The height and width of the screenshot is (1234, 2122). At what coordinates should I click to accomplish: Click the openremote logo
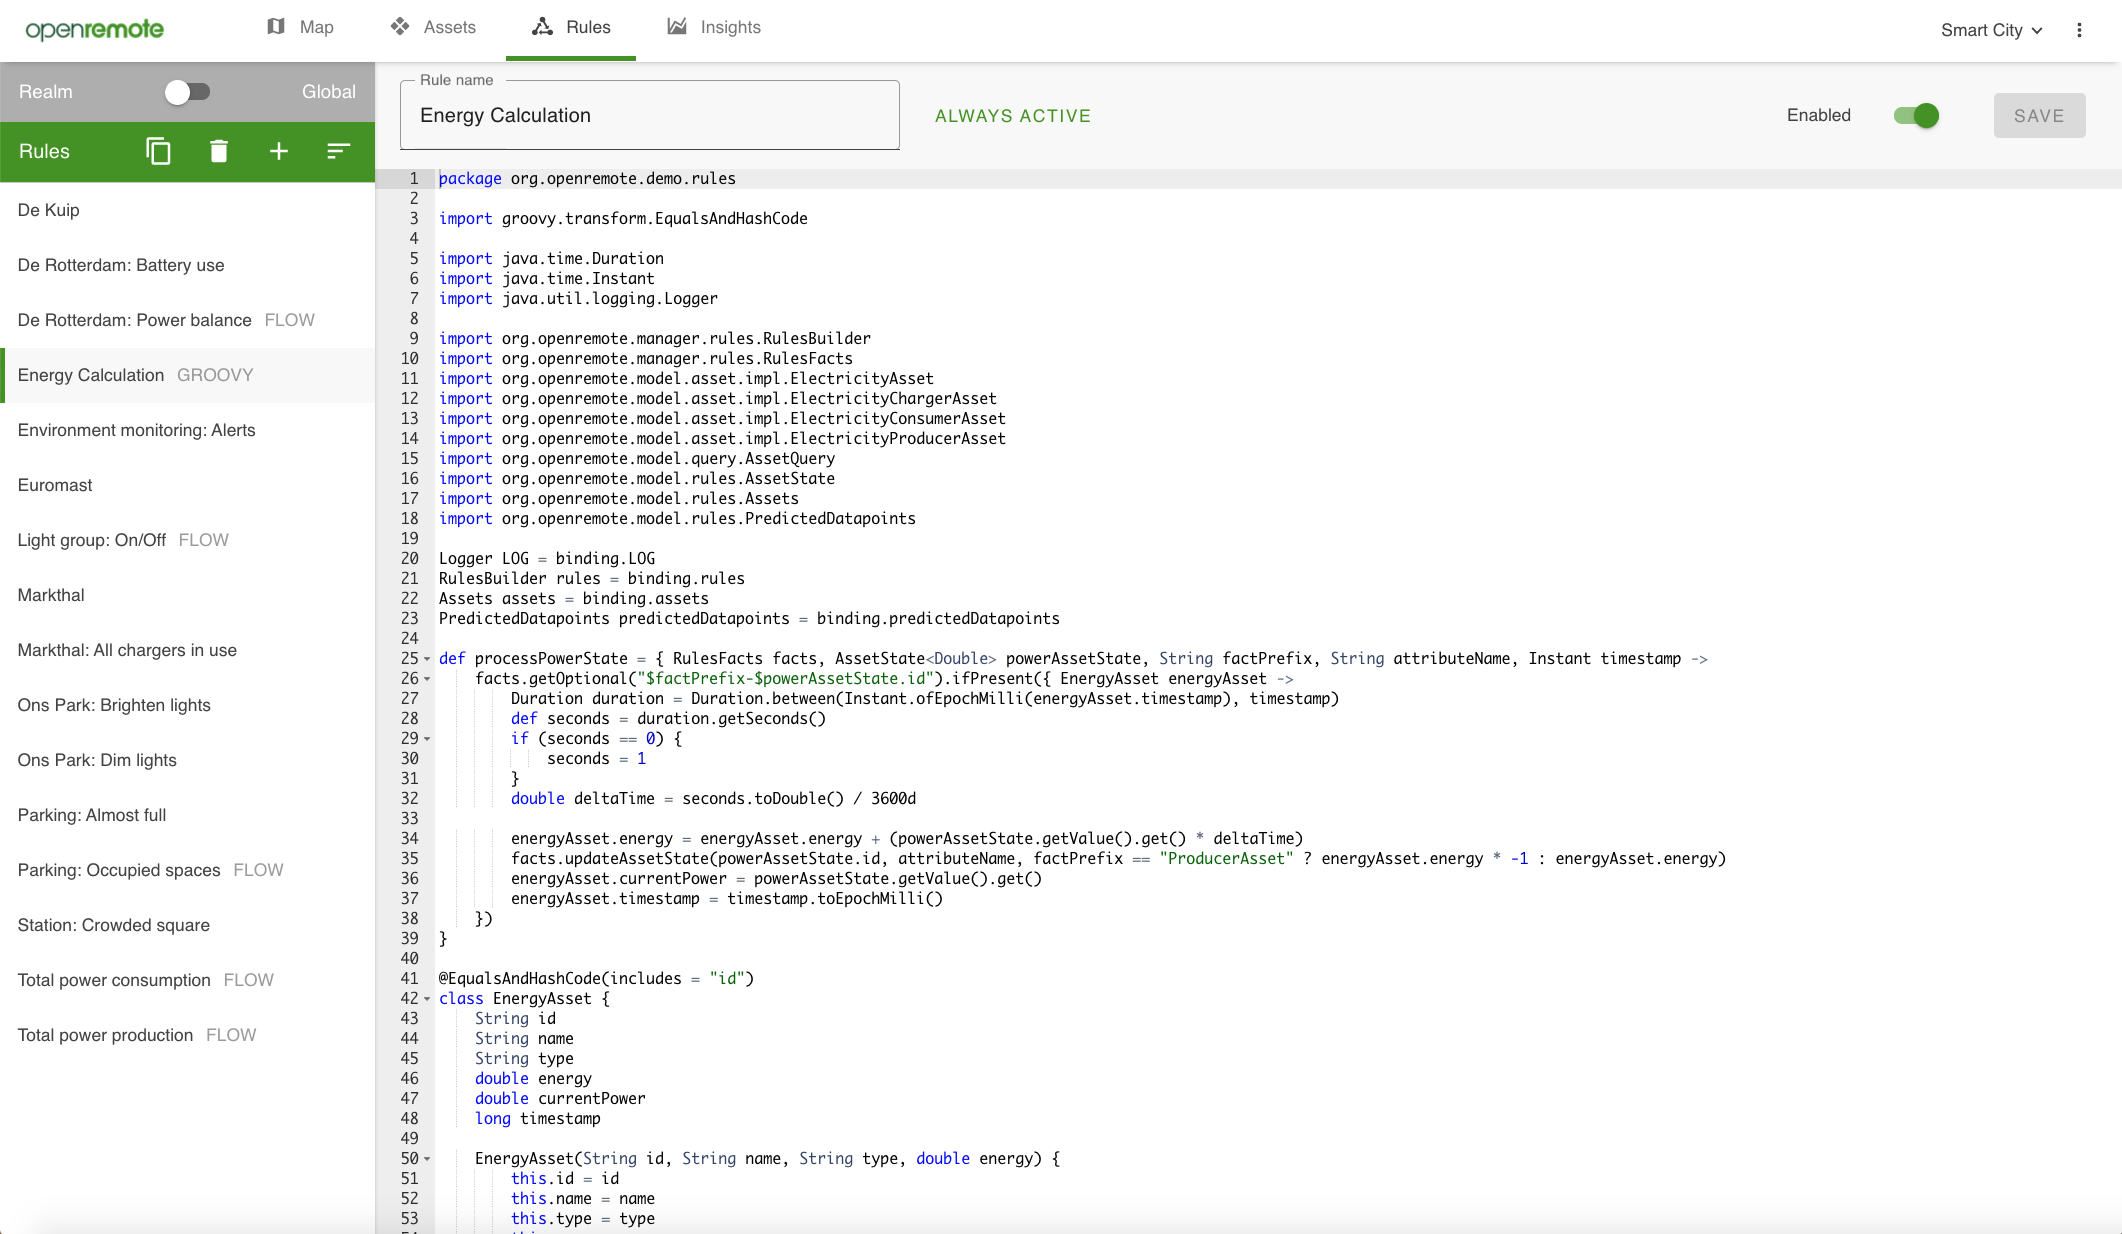[95, 30]
